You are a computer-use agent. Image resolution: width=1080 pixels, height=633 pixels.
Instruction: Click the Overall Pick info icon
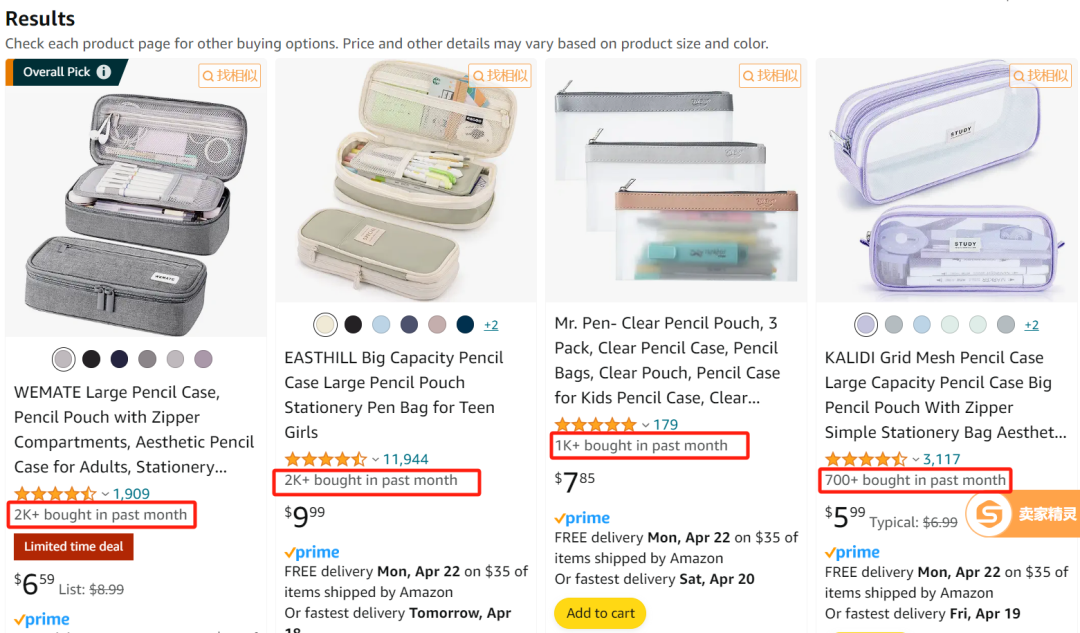tap(104, 72)
